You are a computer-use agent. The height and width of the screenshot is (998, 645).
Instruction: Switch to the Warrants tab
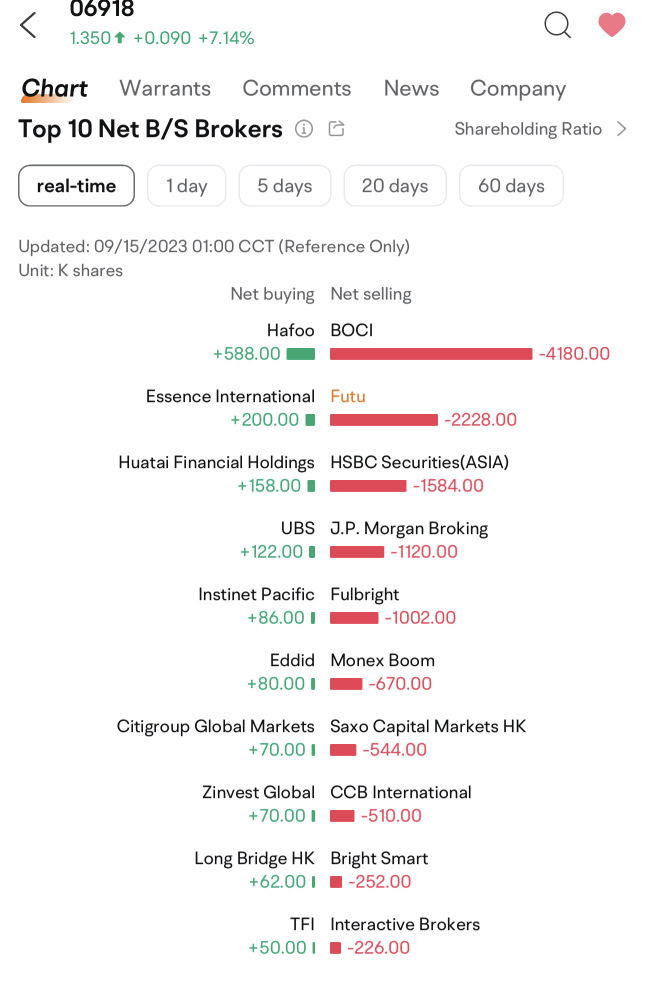point(165,88)
